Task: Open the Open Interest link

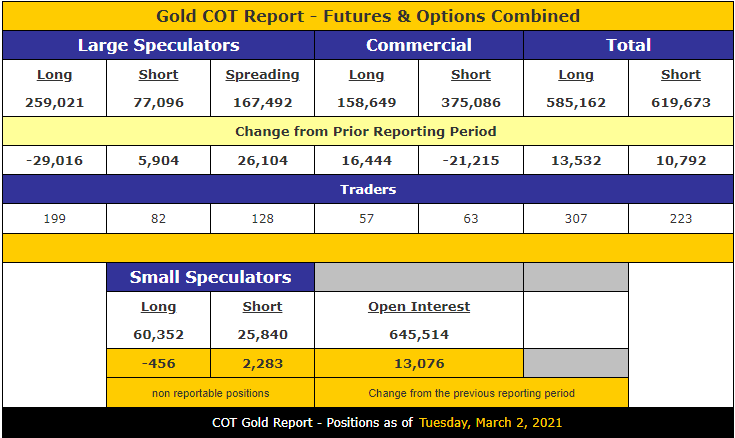Action: pyautogui.click(x=418, y=307)
